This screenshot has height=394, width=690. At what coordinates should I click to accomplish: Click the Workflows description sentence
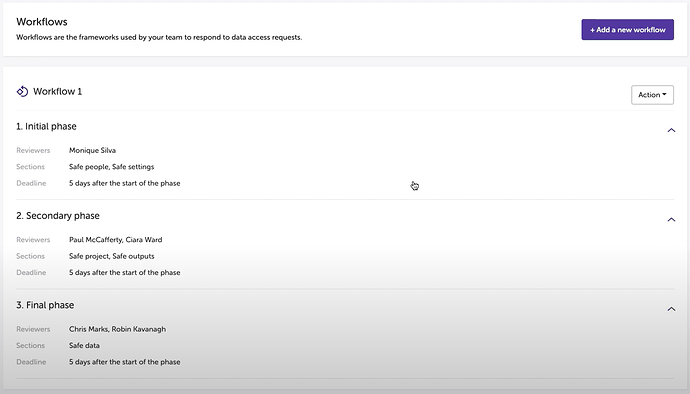159,37
